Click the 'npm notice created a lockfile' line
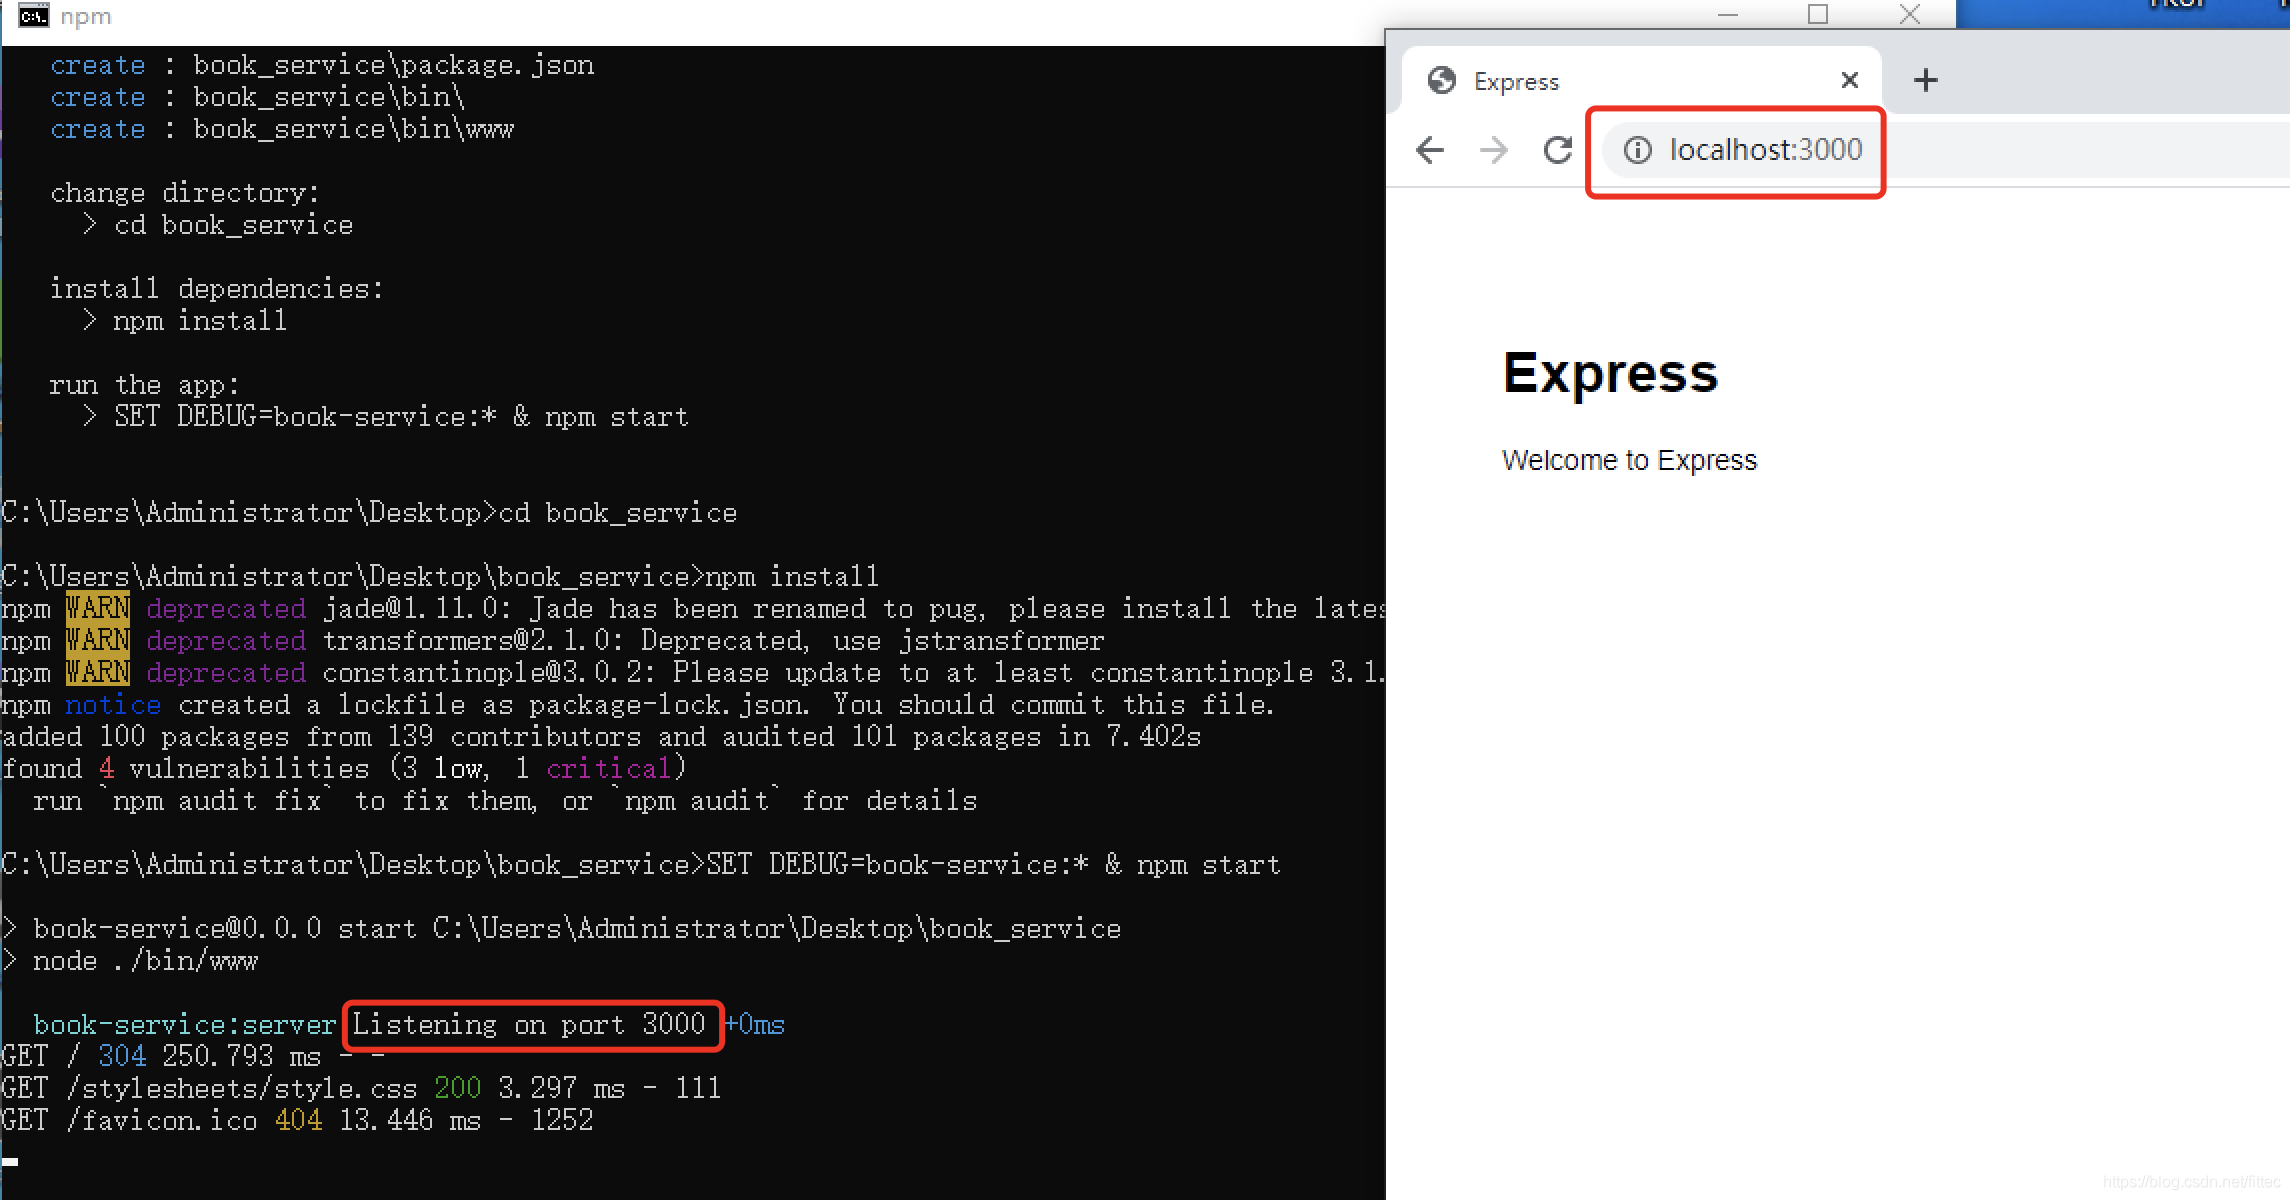Viewport: 2290px width, 1200px height. click(638, 705)
